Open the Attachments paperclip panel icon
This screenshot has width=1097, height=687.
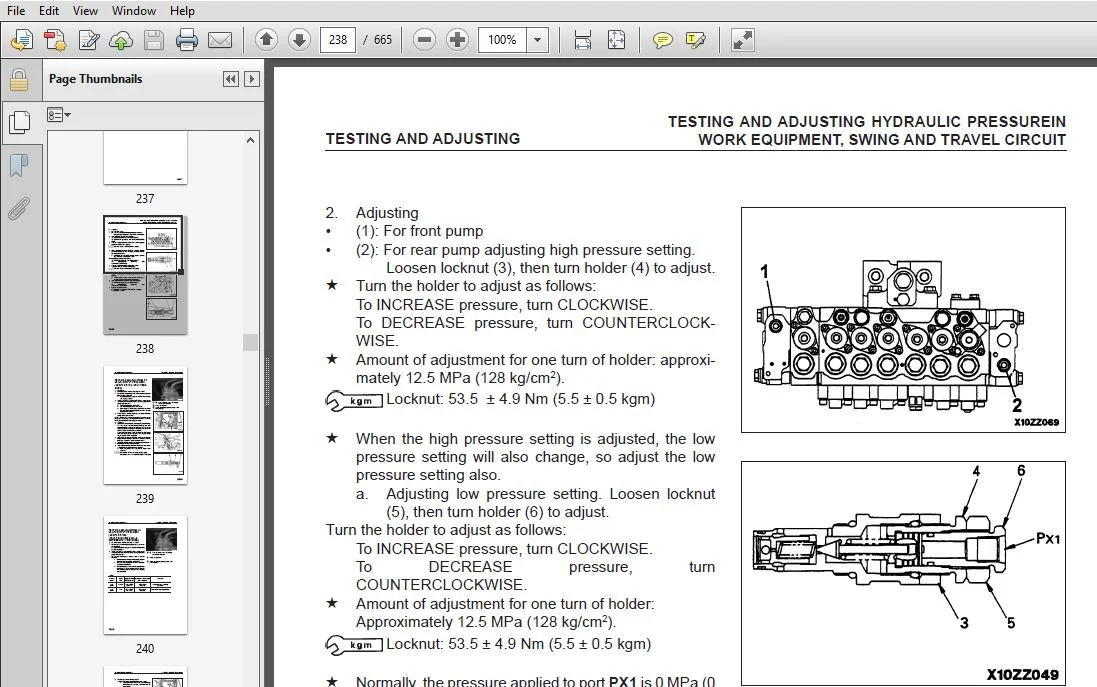19,208
